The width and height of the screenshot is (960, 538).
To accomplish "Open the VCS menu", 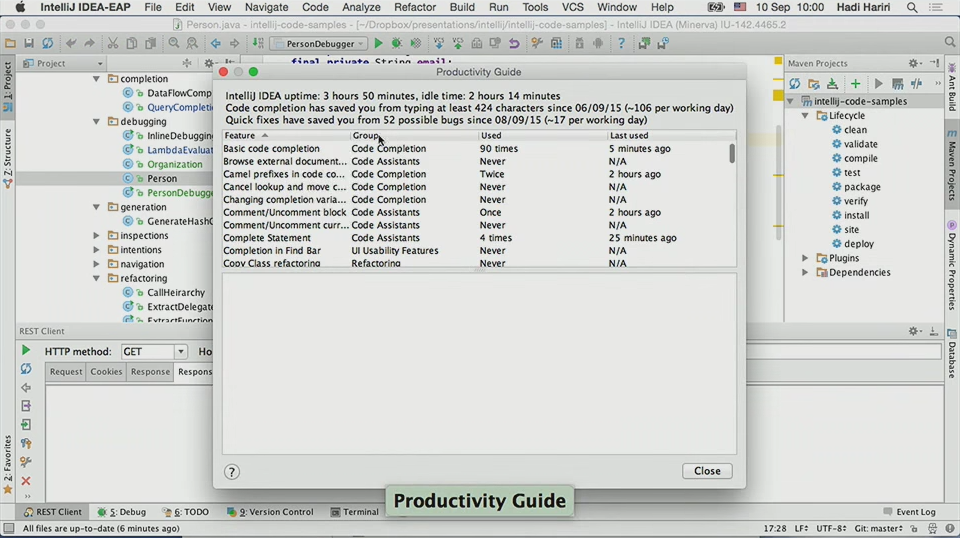I will 572,7.
